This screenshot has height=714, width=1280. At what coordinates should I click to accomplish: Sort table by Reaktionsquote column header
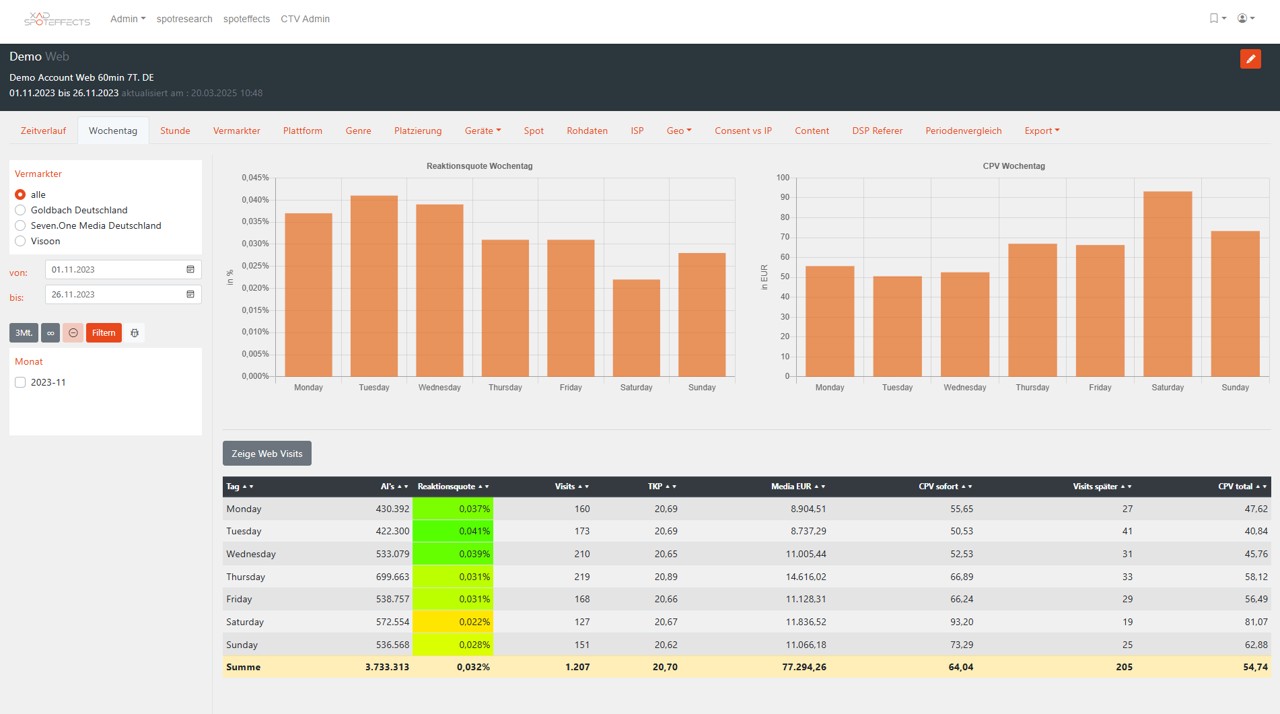click(446, 487)
